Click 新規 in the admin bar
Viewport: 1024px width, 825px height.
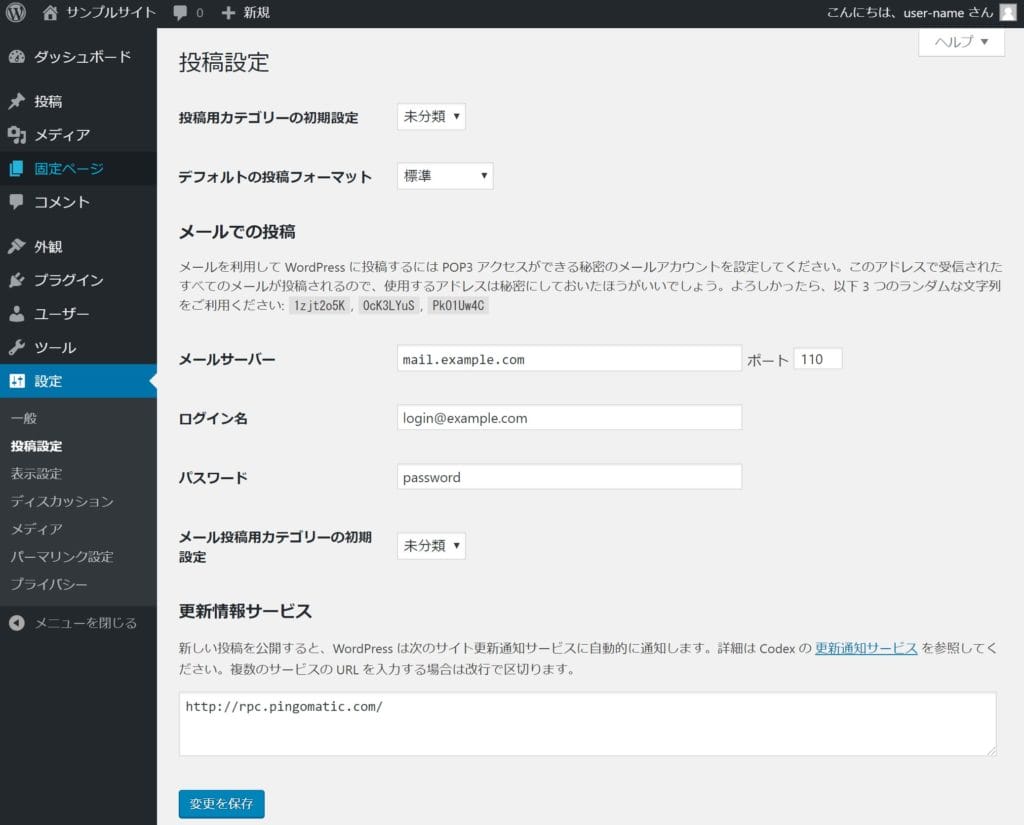click(x=256, y=12)
